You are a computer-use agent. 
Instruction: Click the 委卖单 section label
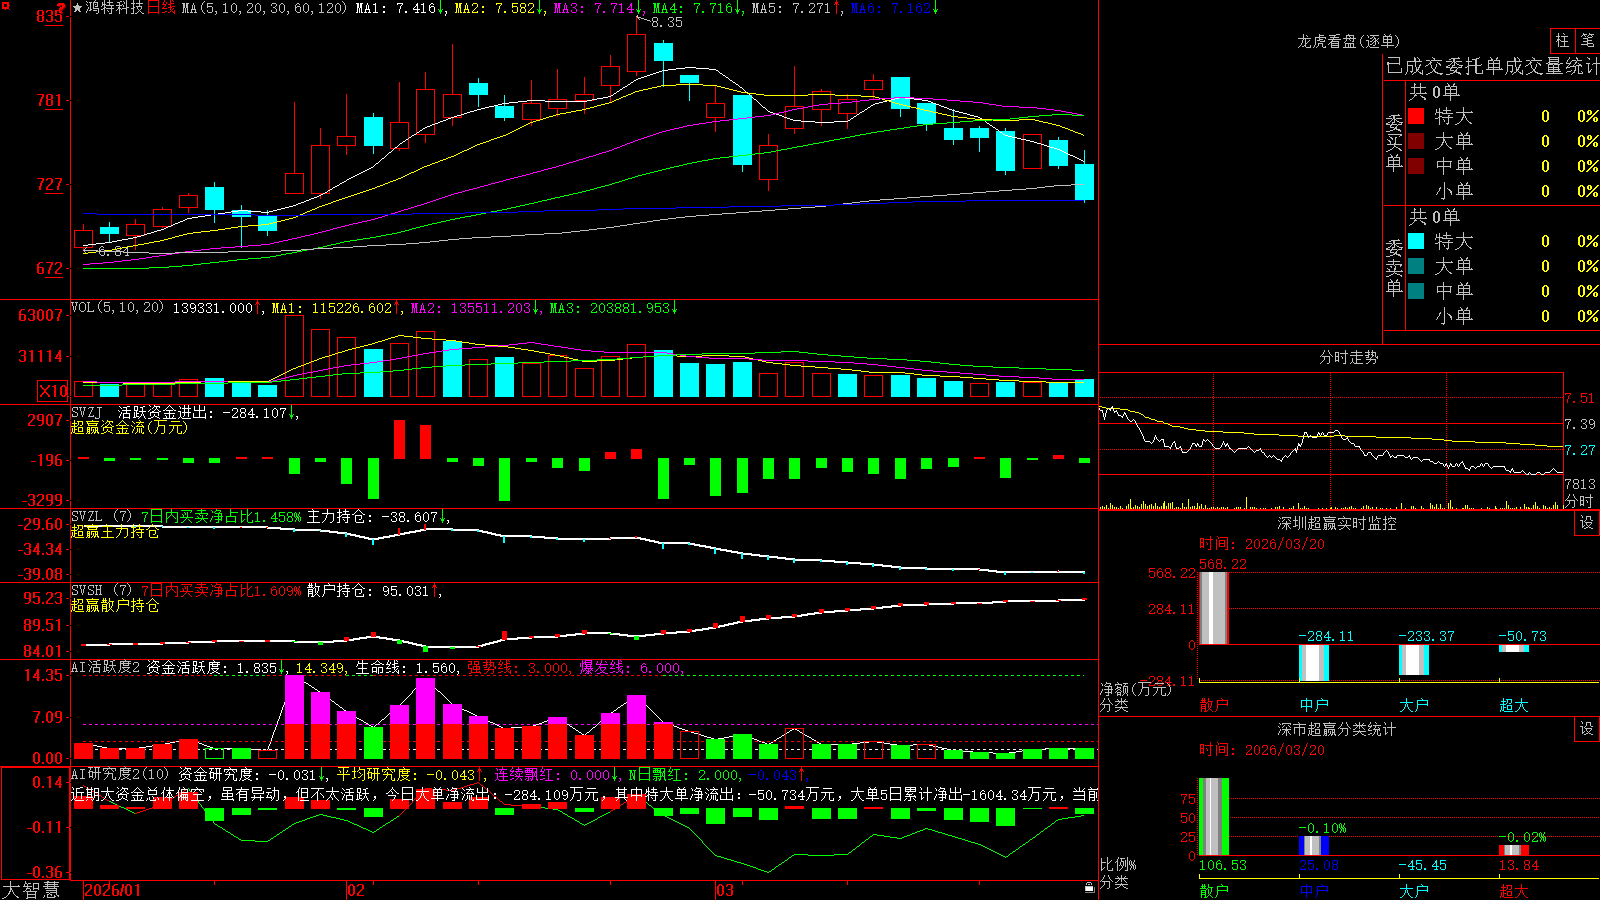[x=1394, y=267]
